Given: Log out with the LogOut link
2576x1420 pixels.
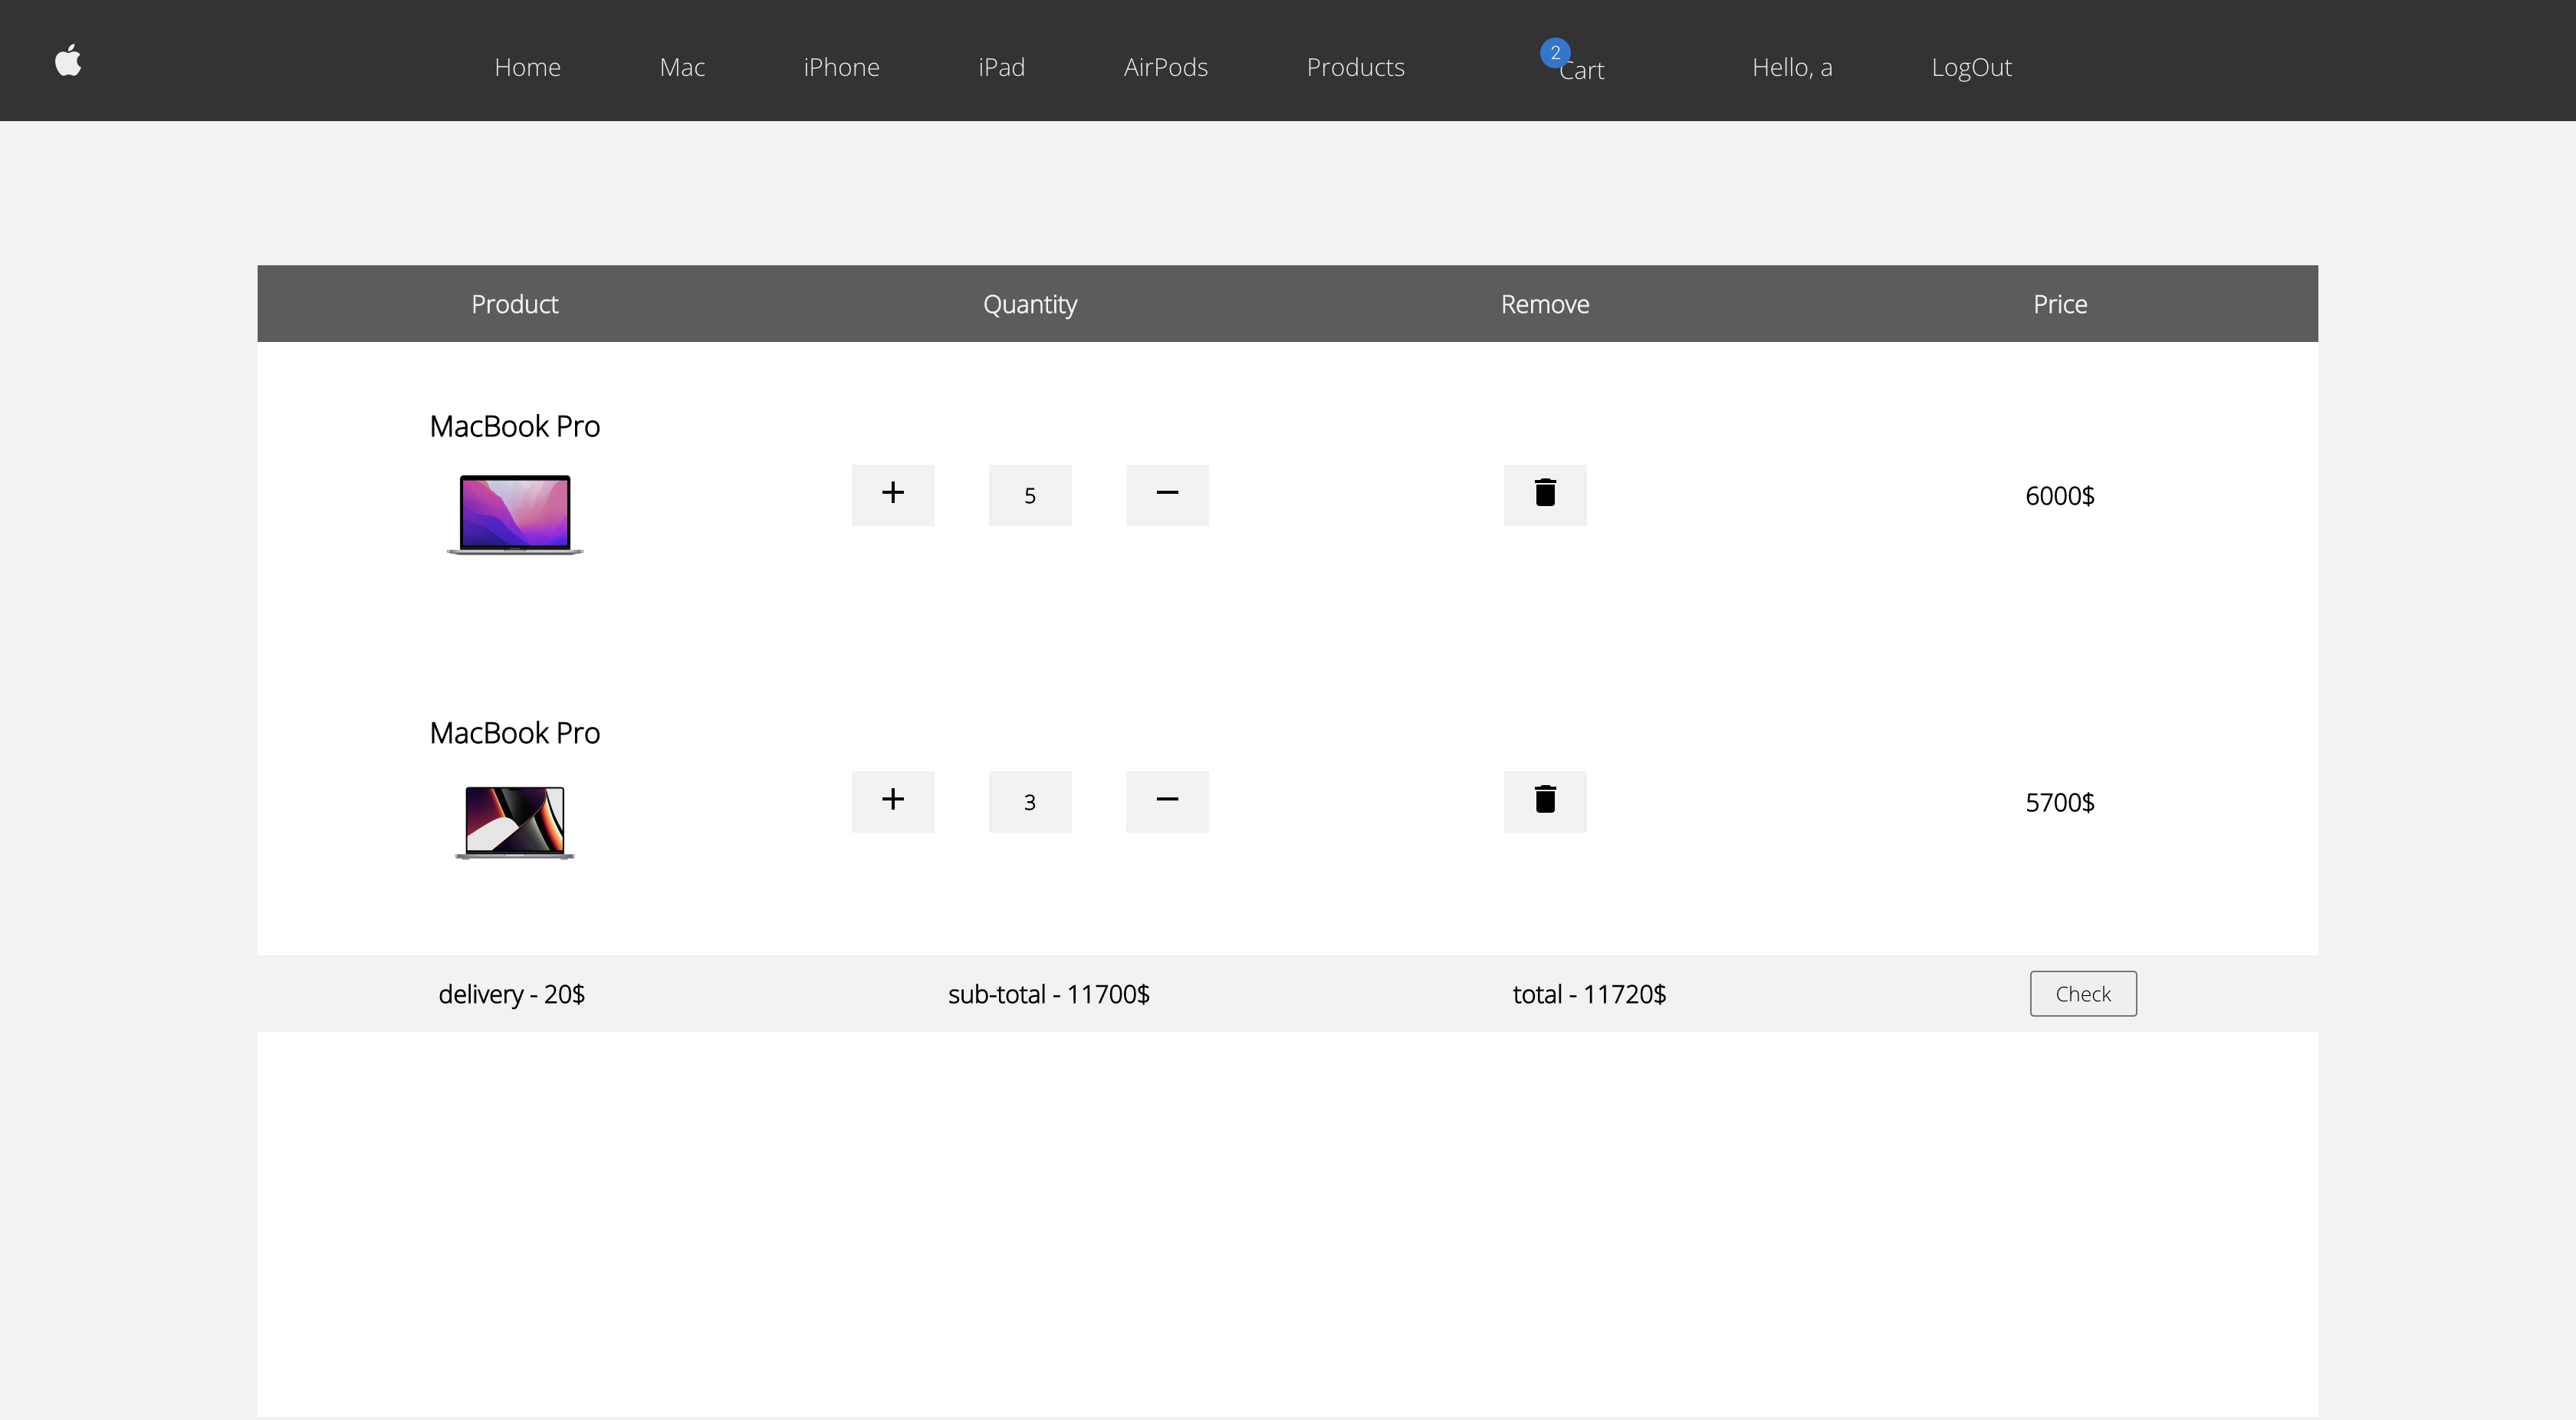Looking at the screenshot, I should click(1971, 67).
